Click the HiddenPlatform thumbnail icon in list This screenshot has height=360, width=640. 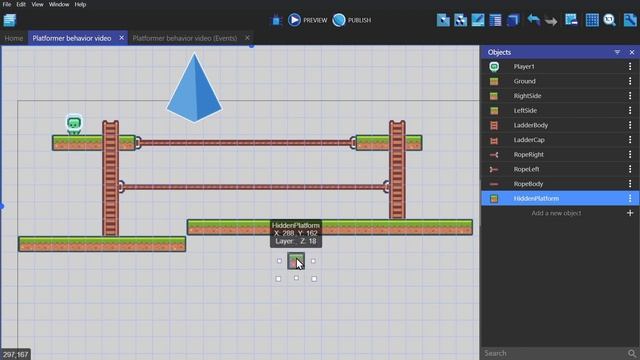click(494, 198)
